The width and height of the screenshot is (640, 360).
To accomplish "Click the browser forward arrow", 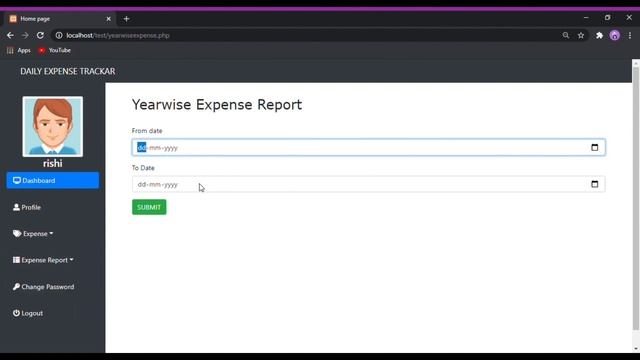I will point(25,36).
